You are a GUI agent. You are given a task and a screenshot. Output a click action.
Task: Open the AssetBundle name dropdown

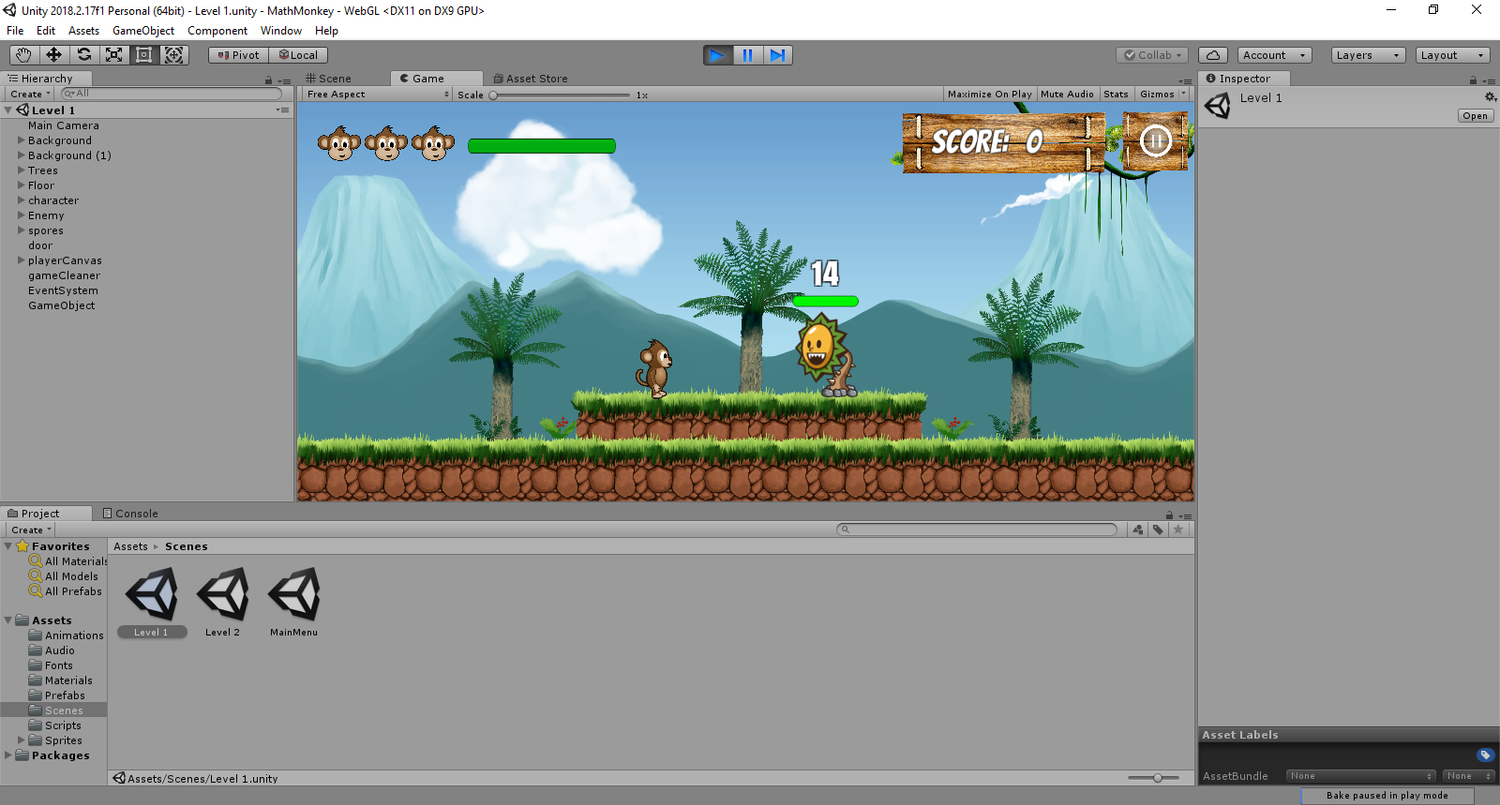[x=1360, y=776]
